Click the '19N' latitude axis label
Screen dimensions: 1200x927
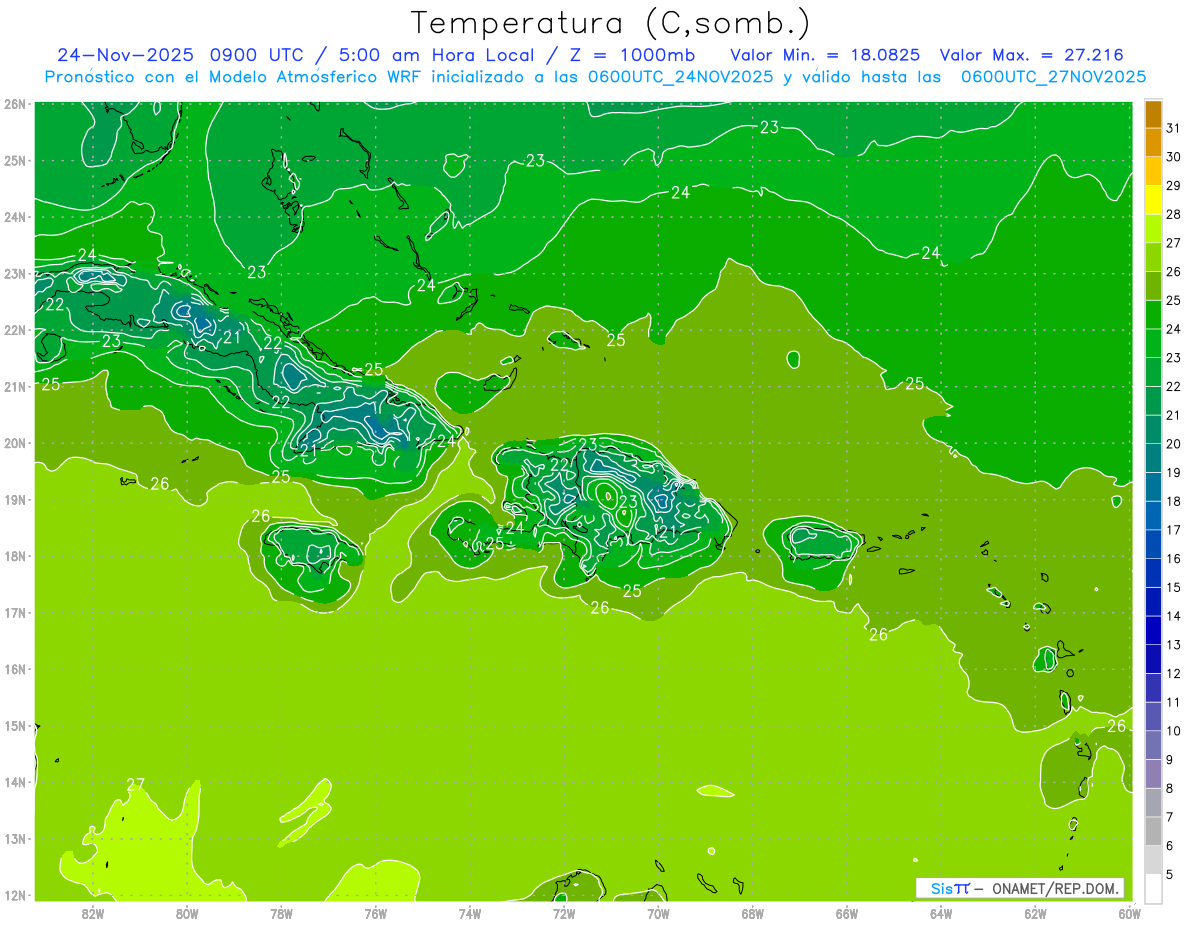coord(15,500)
